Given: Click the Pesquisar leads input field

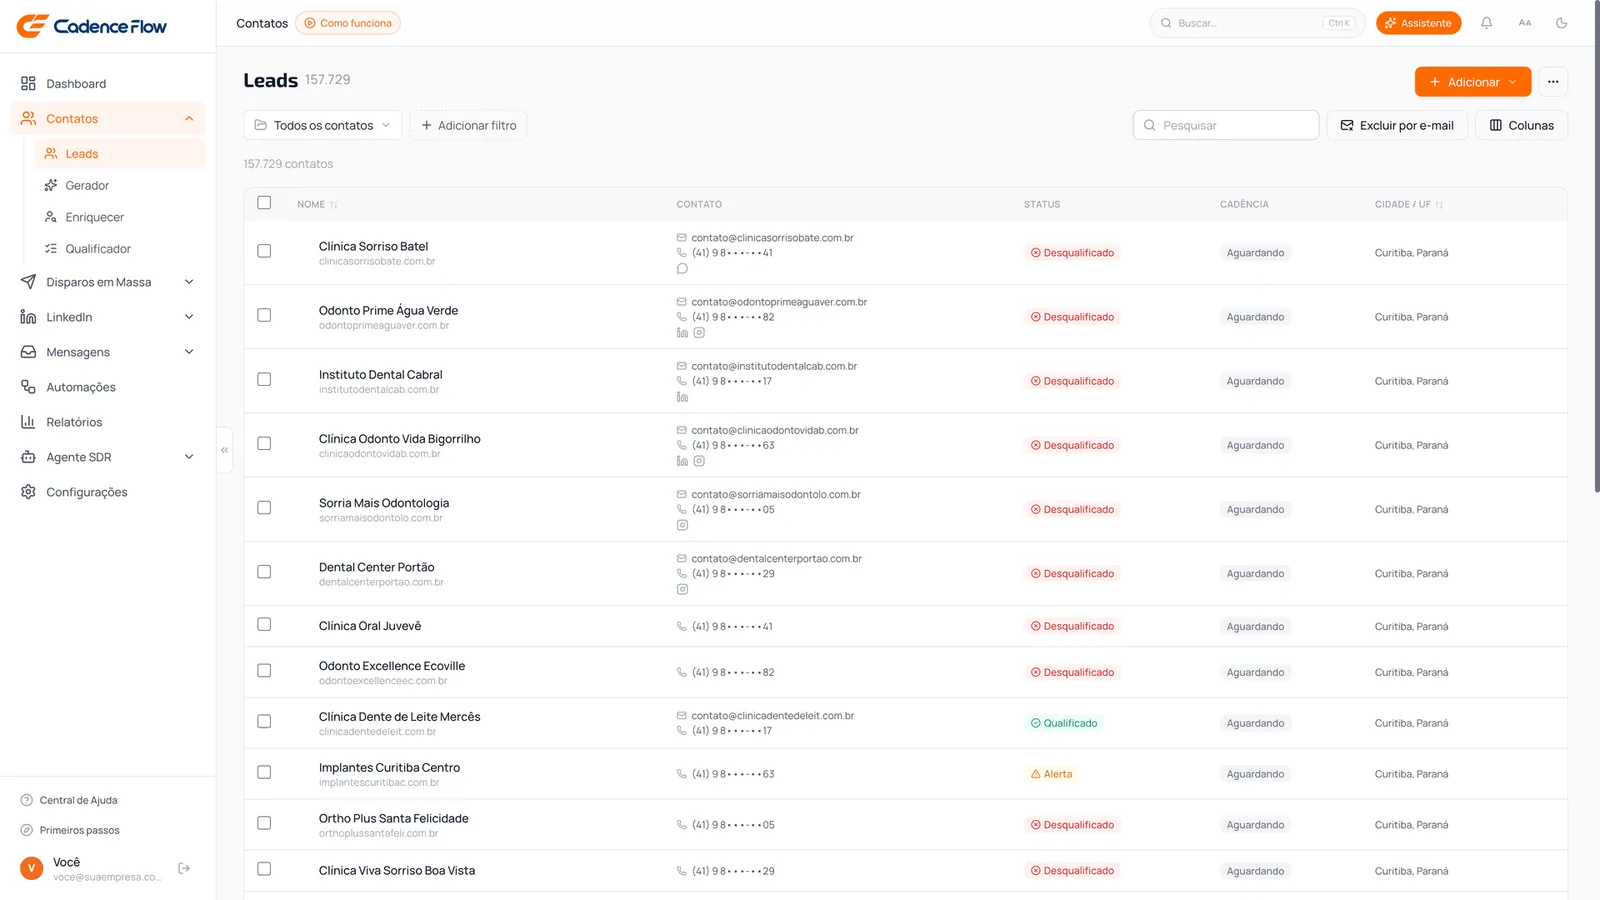Looking at the screenshot, I should [x=1226, y=125].
